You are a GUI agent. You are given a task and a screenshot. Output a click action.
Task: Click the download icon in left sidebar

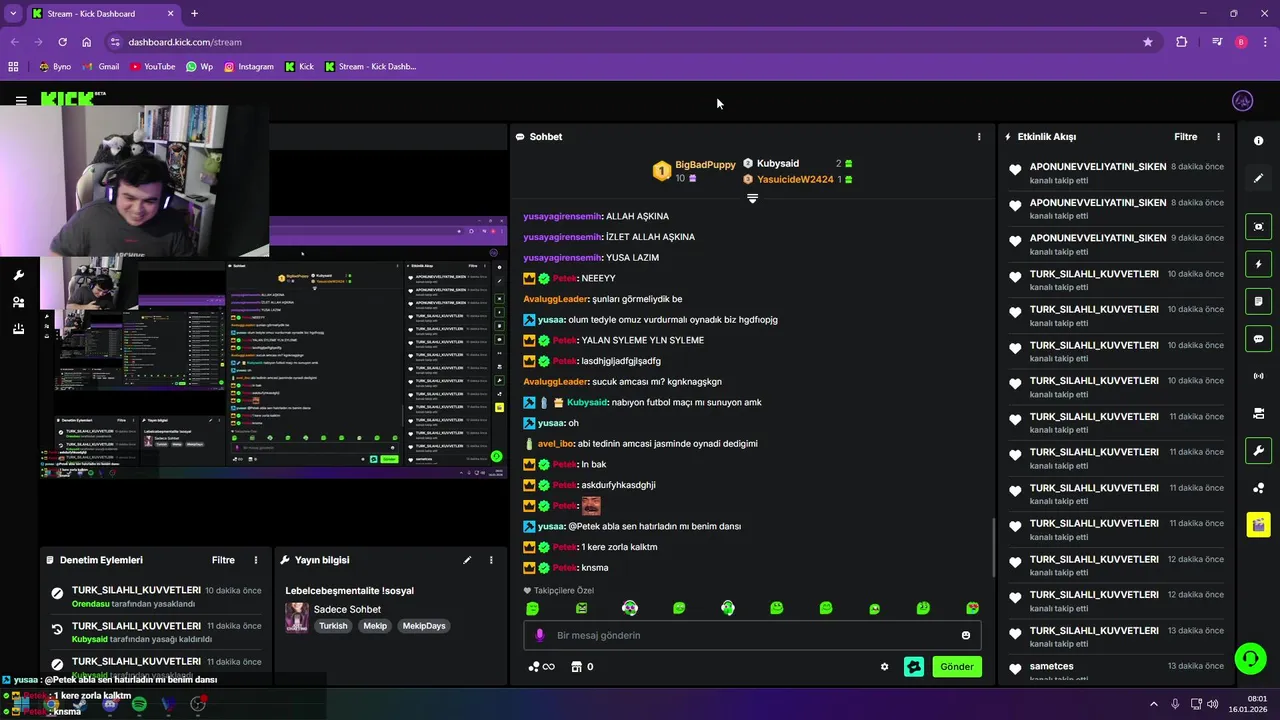pos(18,328)
